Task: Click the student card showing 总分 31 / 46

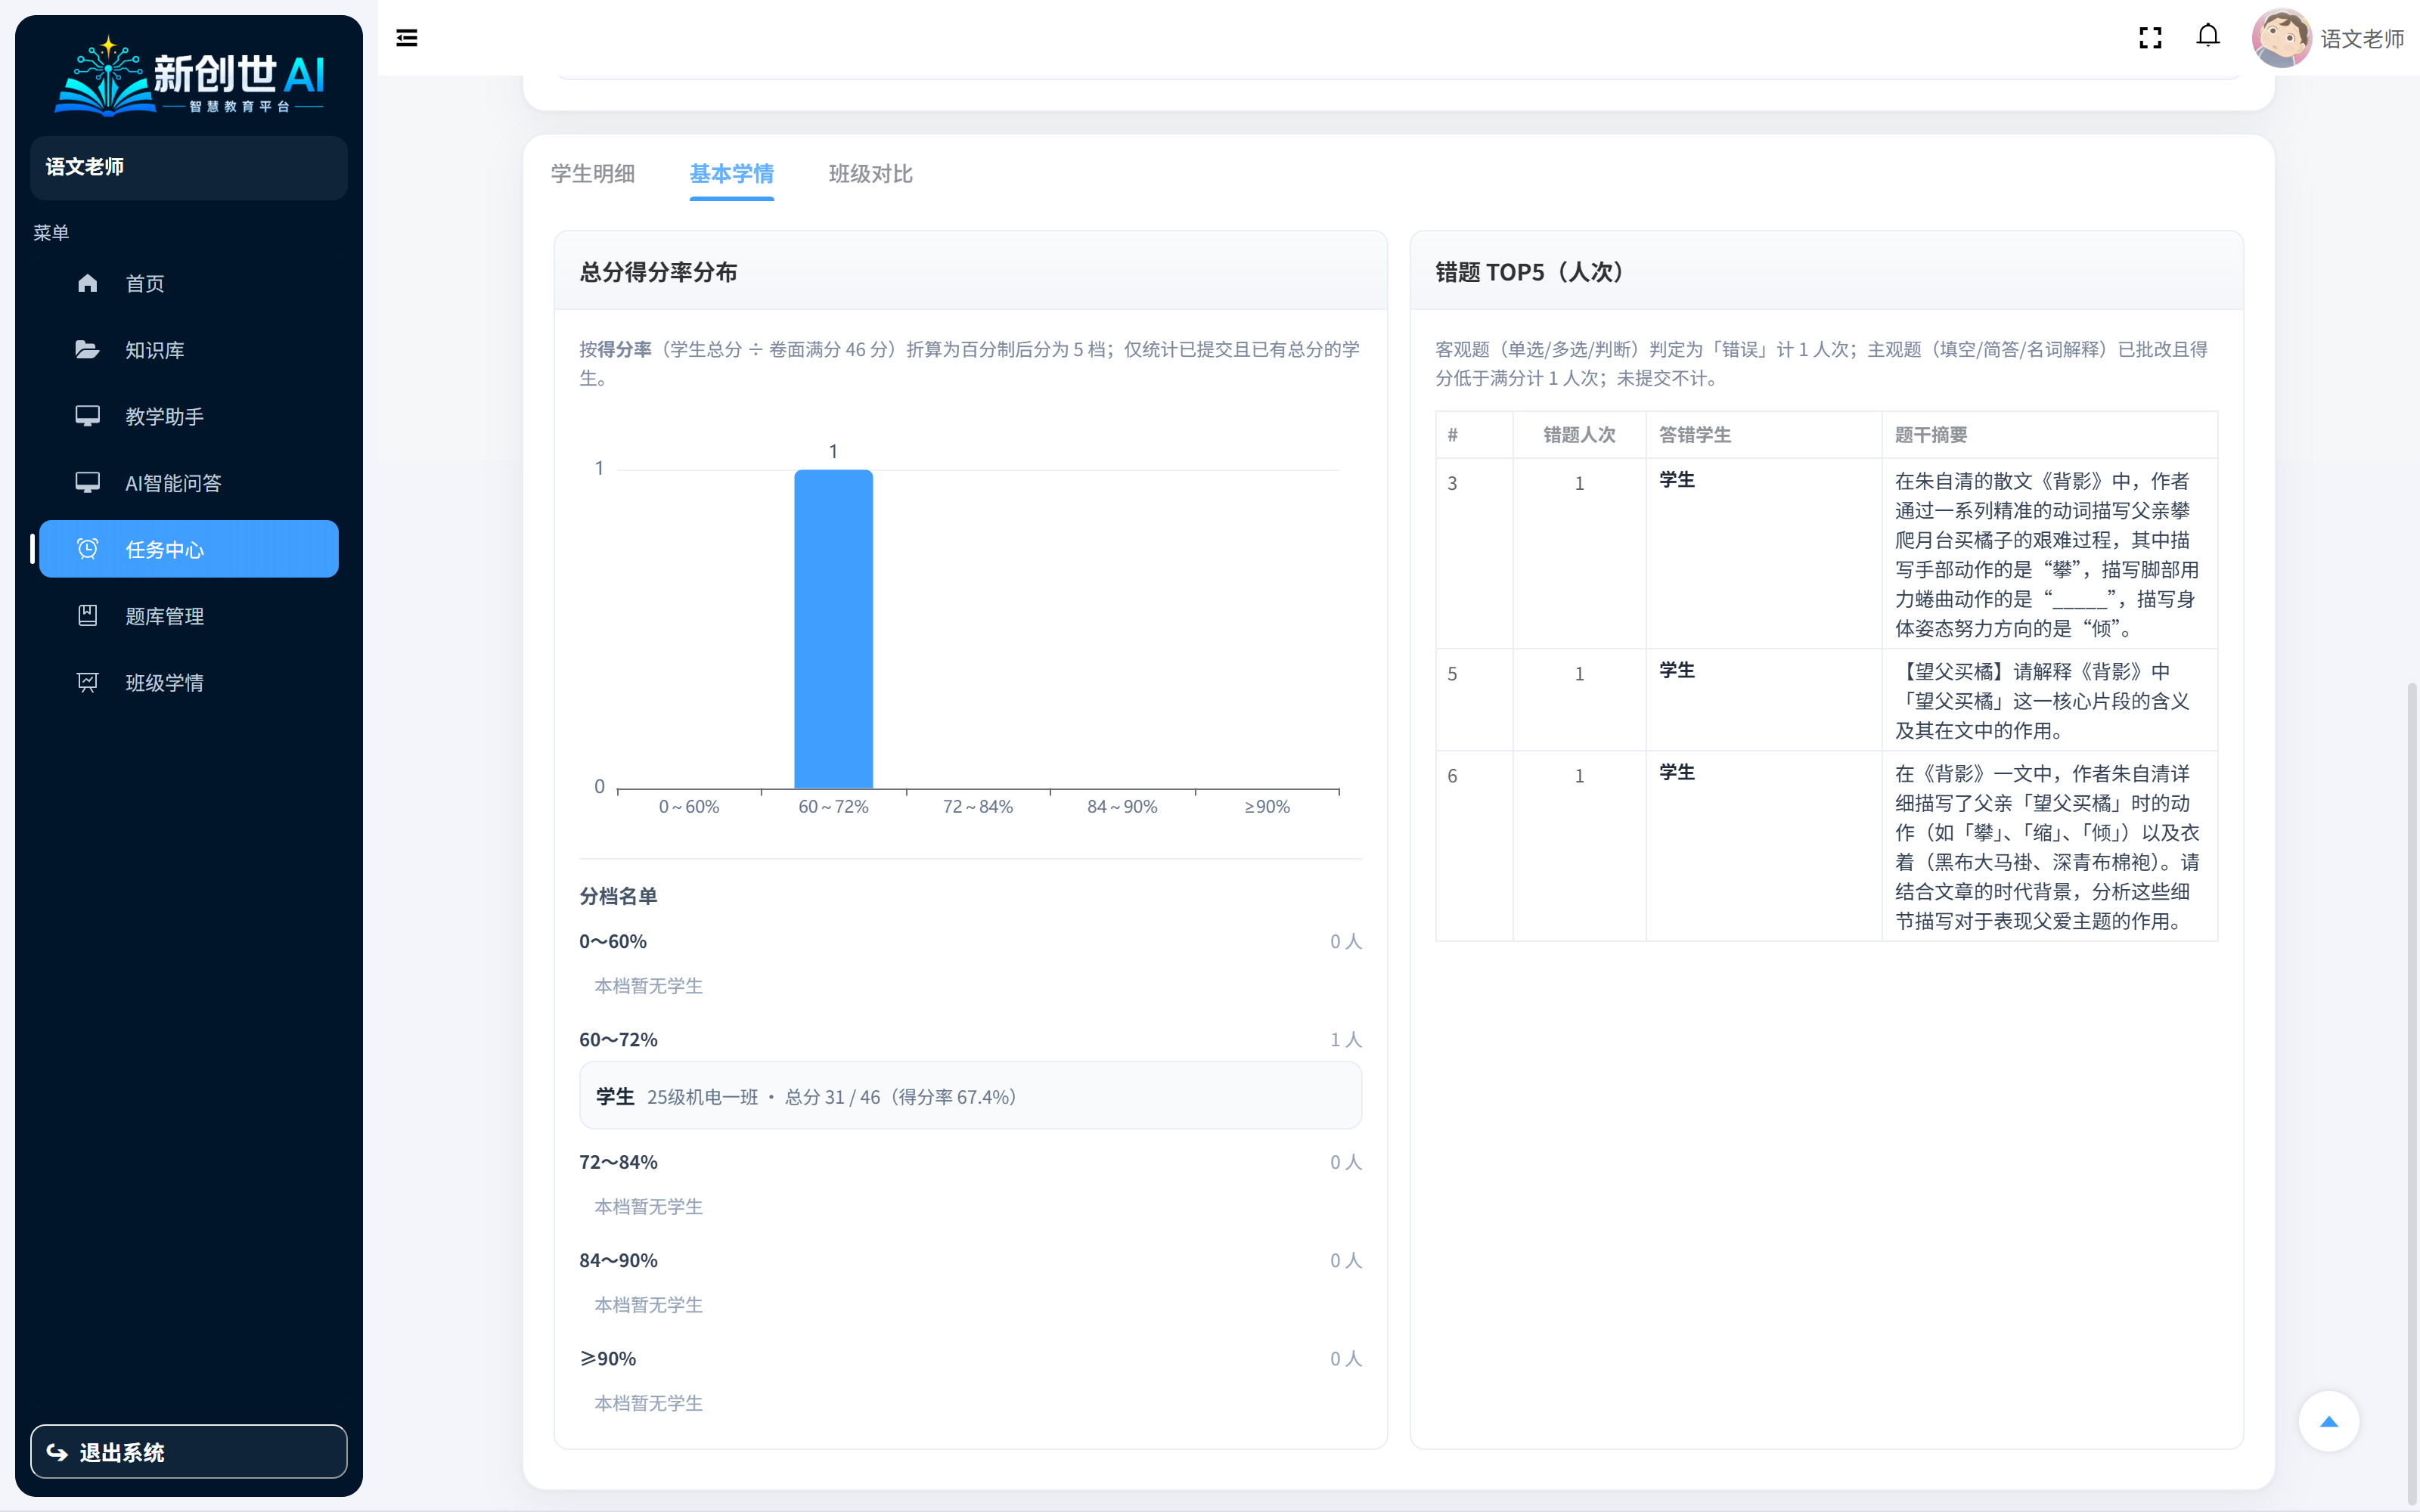Action: (x=970, y=1096)
